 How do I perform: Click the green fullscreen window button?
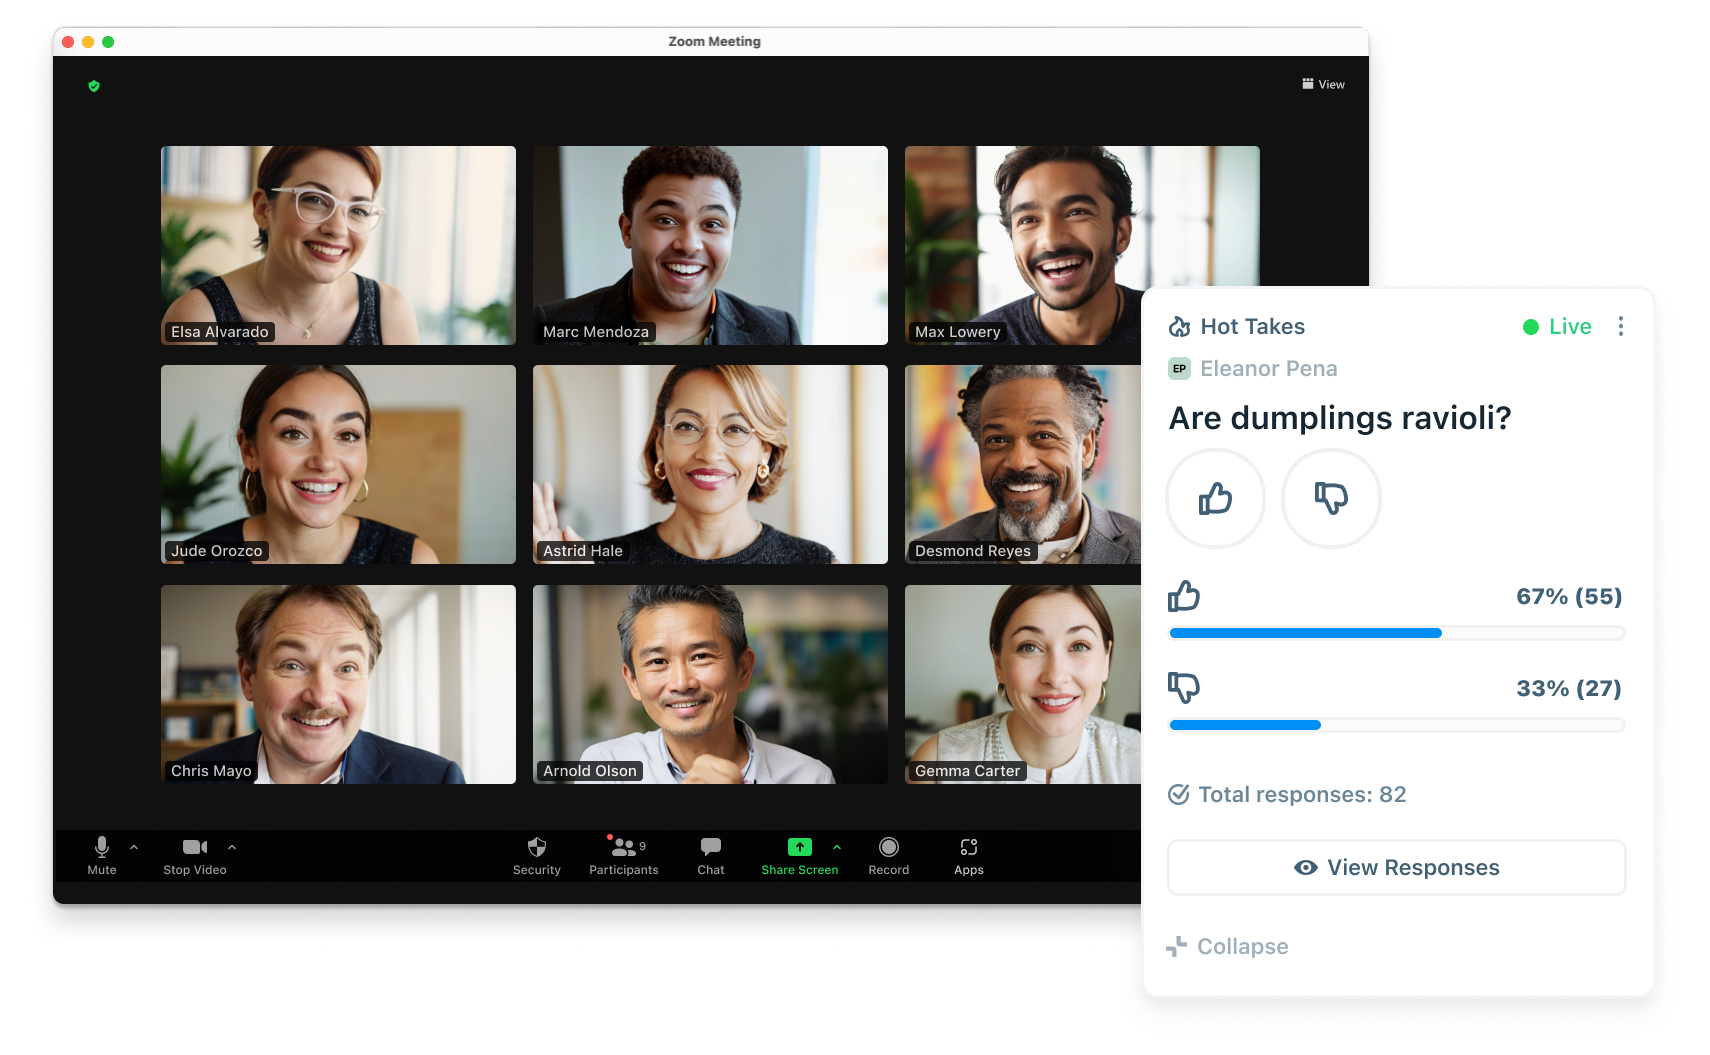tap(108, 42)
